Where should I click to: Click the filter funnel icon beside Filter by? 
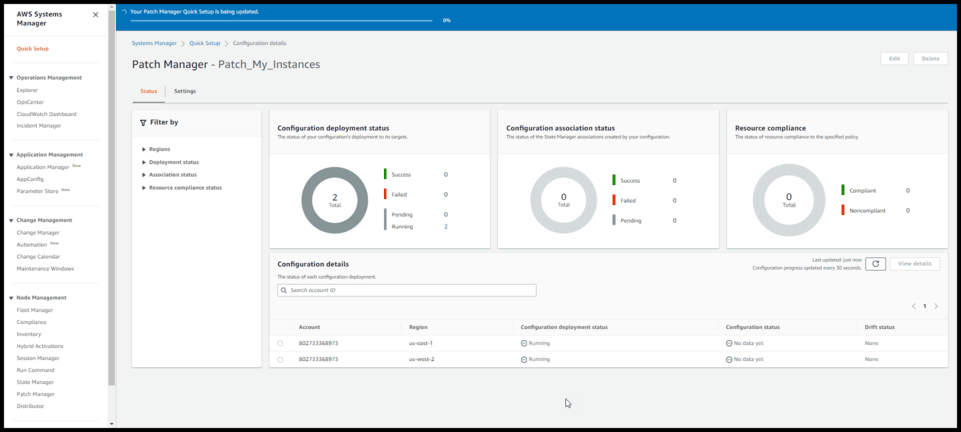[x=143, y=123]
